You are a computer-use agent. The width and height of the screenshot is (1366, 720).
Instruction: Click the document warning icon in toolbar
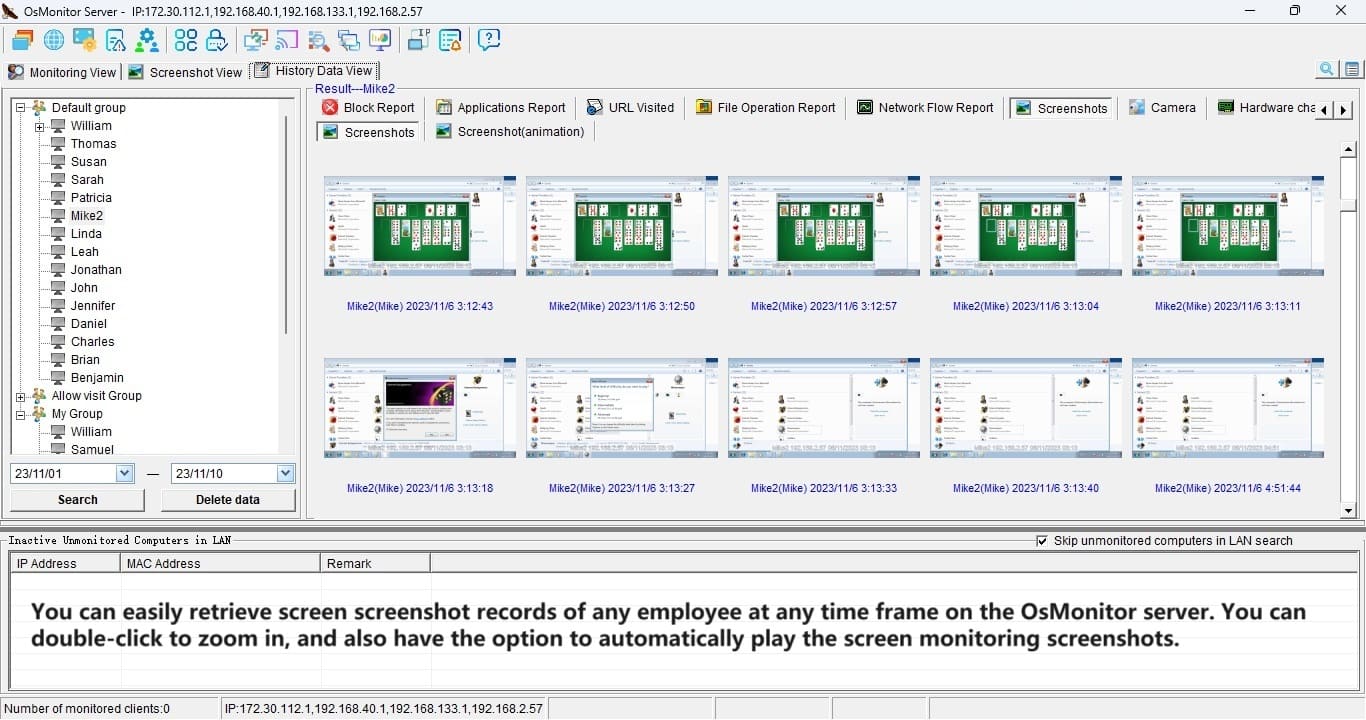point(116,40)
